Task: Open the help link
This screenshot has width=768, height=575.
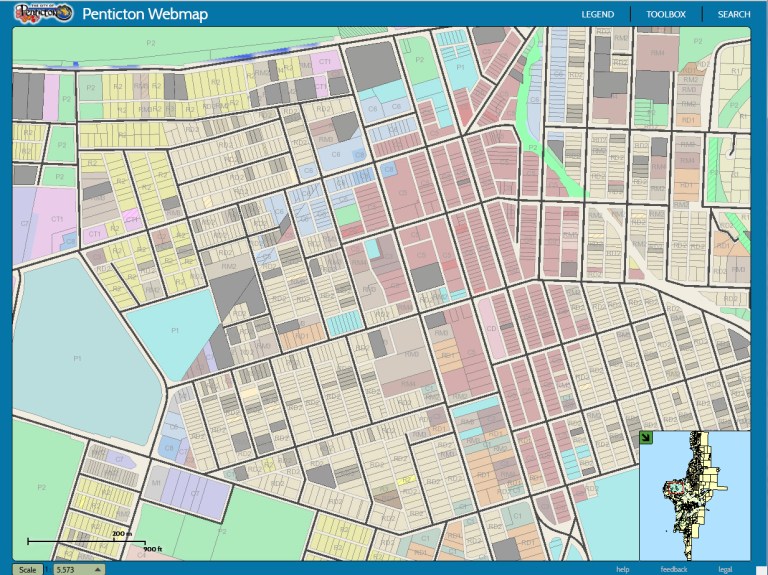Action: pyautogui.click(x=622, y=569)
